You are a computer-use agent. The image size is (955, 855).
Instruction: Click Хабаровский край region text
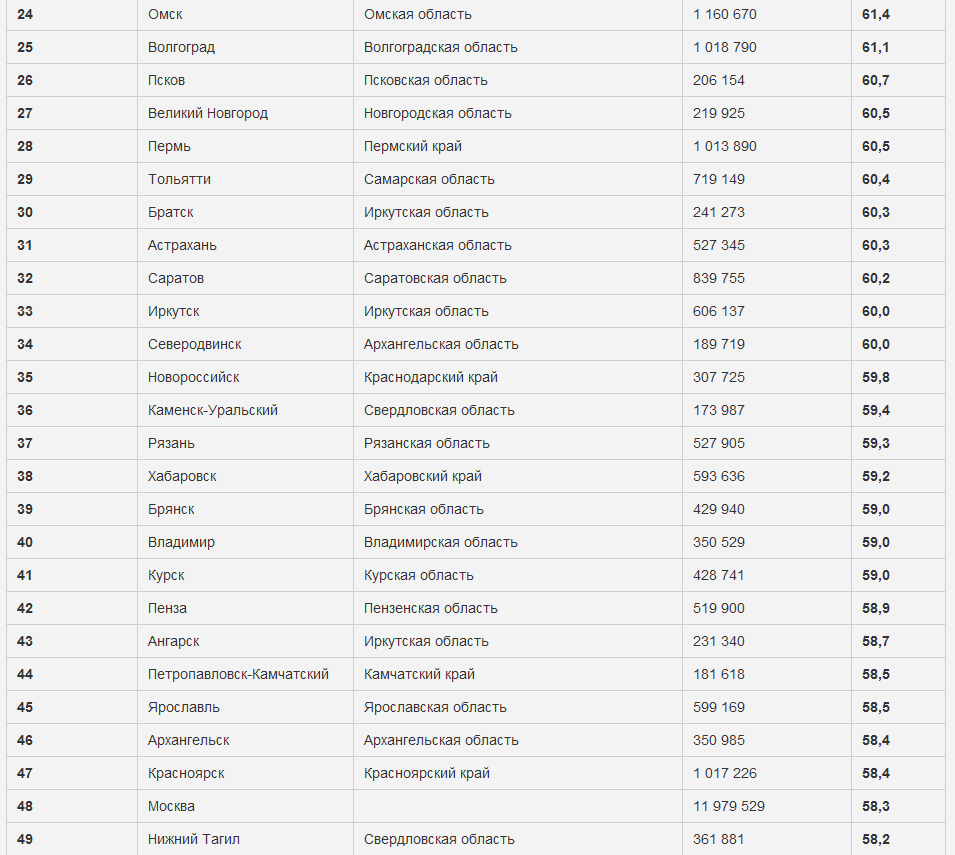coord(423,476)
